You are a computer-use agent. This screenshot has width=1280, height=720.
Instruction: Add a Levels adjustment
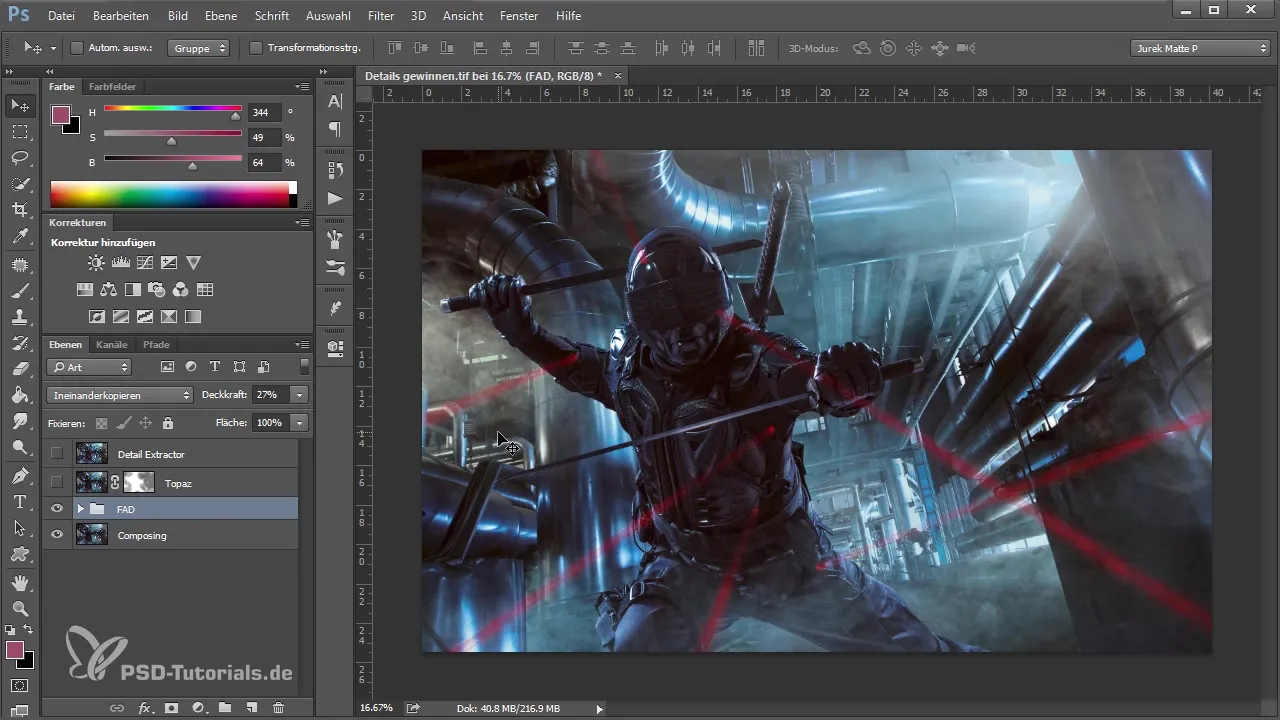click(x=121, y=263)
